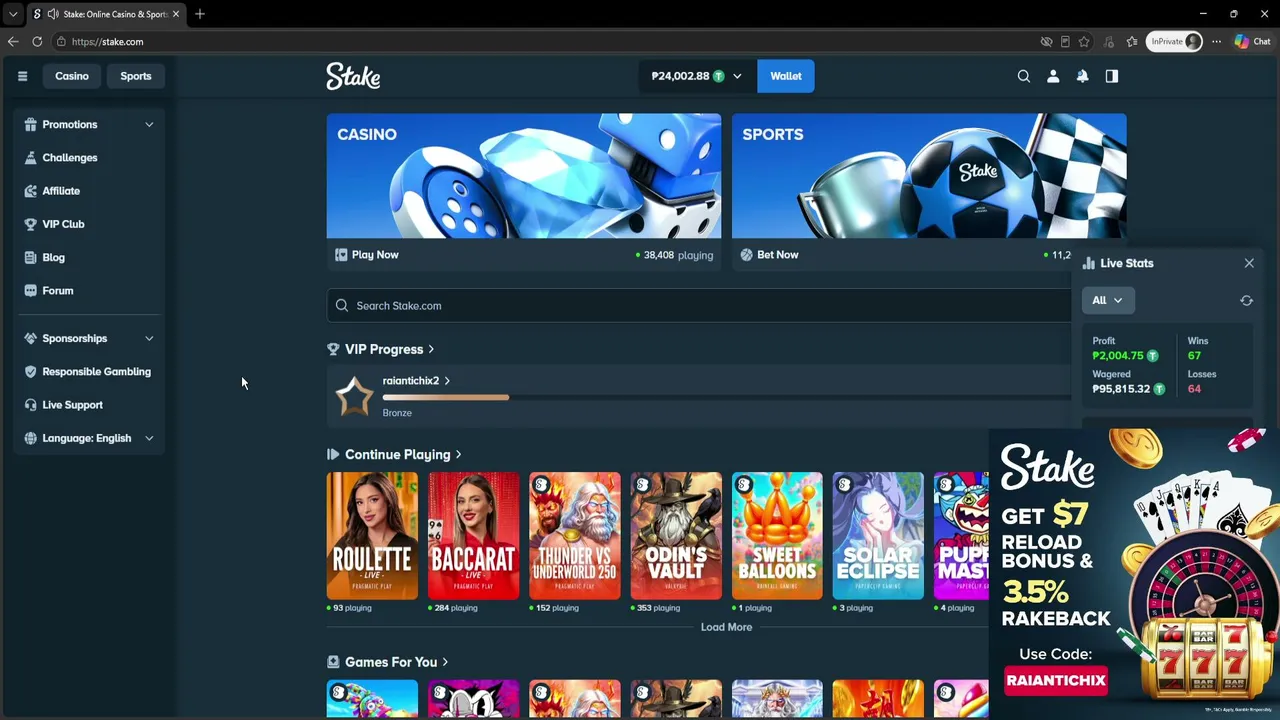The height and width of the screenshot is (720, 1280).
Task: Open the notifications bell icon
Action: click(x=1082, y=76)
